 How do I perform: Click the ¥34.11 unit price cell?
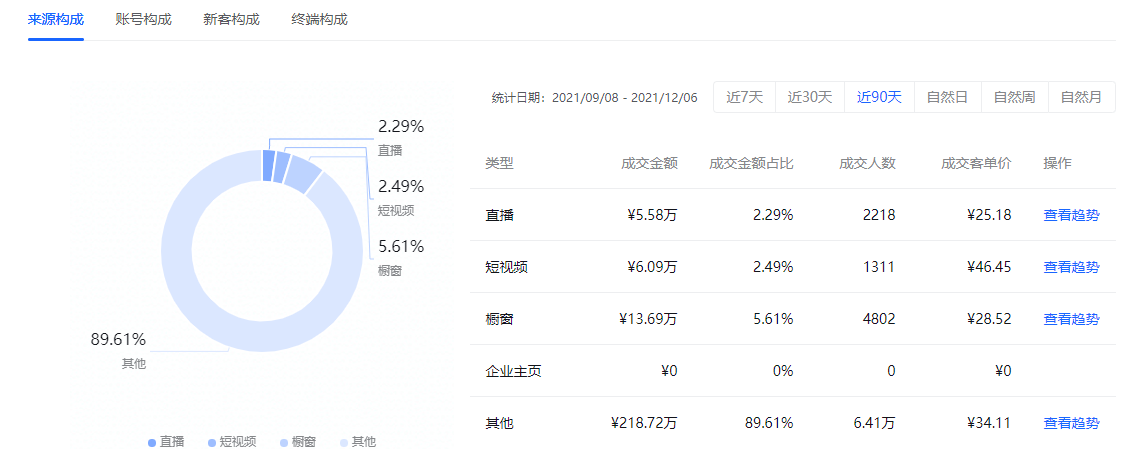click(989, 423)
